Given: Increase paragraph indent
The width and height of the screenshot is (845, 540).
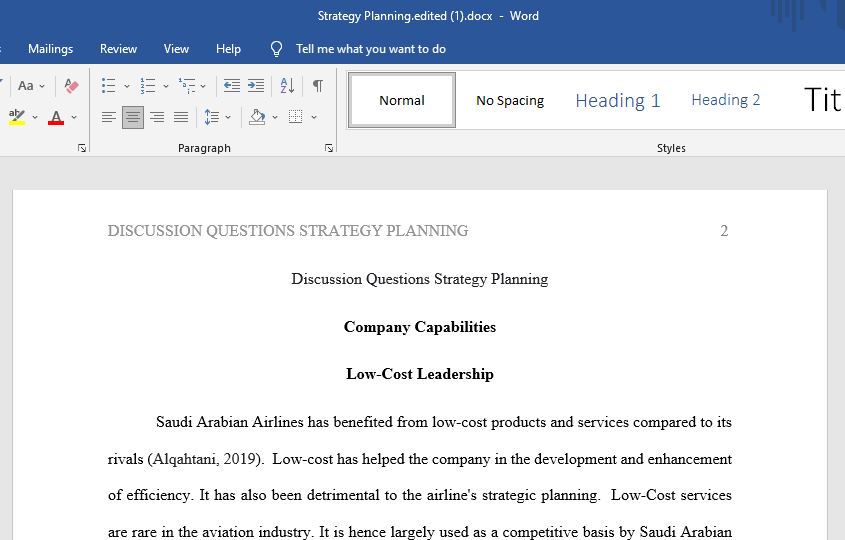Looking at the screenshot, I should [256, 86].
